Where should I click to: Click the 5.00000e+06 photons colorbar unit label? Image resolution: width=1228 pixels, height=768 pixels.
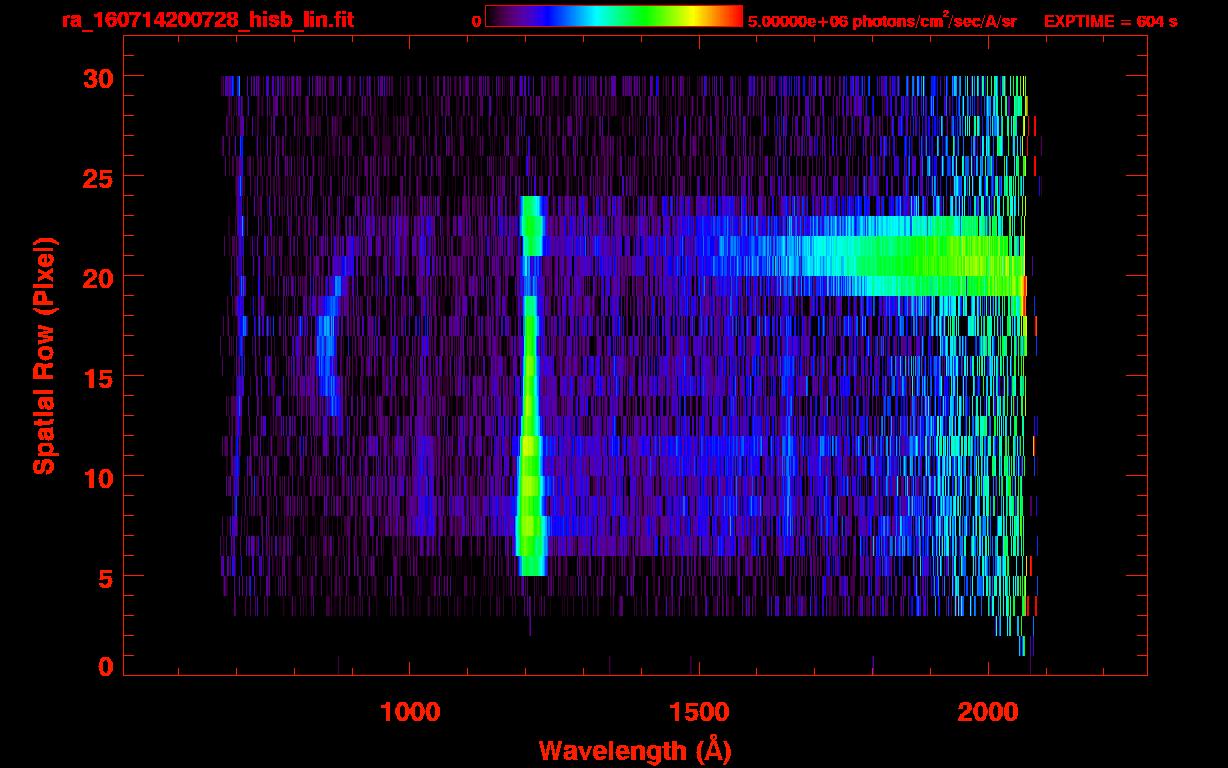[x=882, y=21]
